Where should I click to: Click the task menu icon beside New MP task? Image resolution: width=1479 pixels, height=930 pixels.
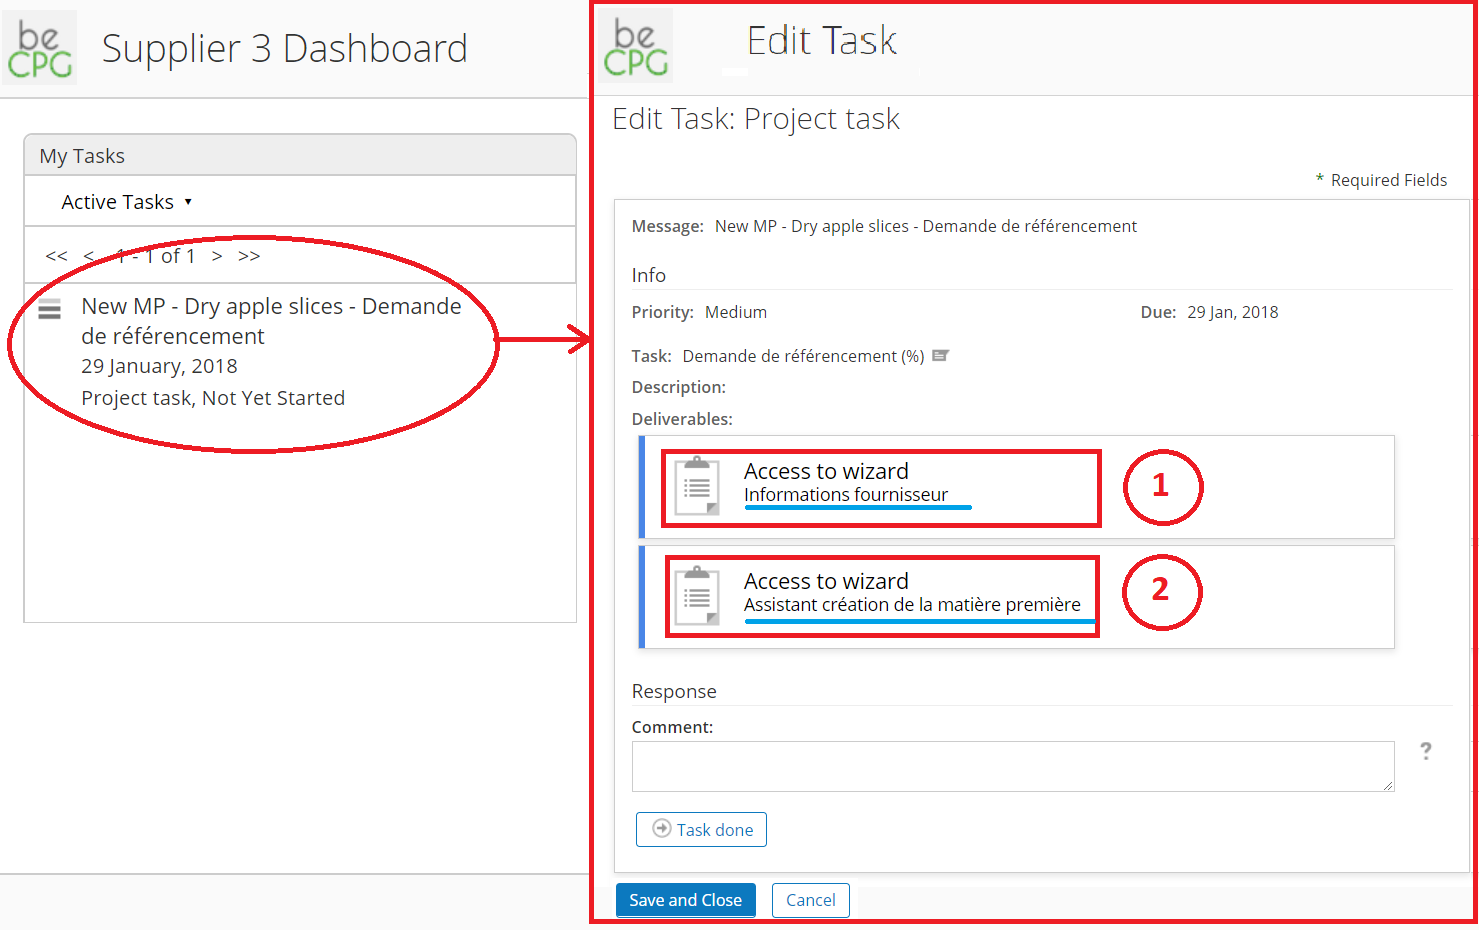point(50,309)
